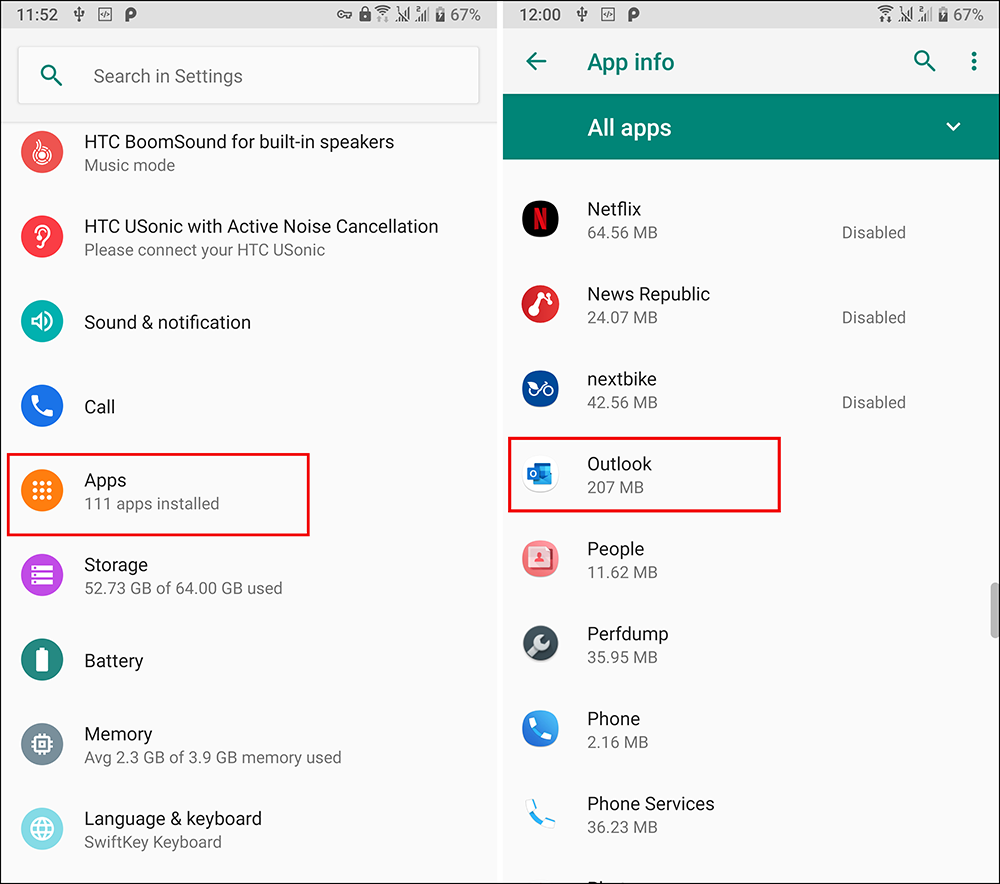Tap the 12:00 clock in right status bar
Image resolution: width=1000 pixels, height=884 pixels.
tap(540, 15)
